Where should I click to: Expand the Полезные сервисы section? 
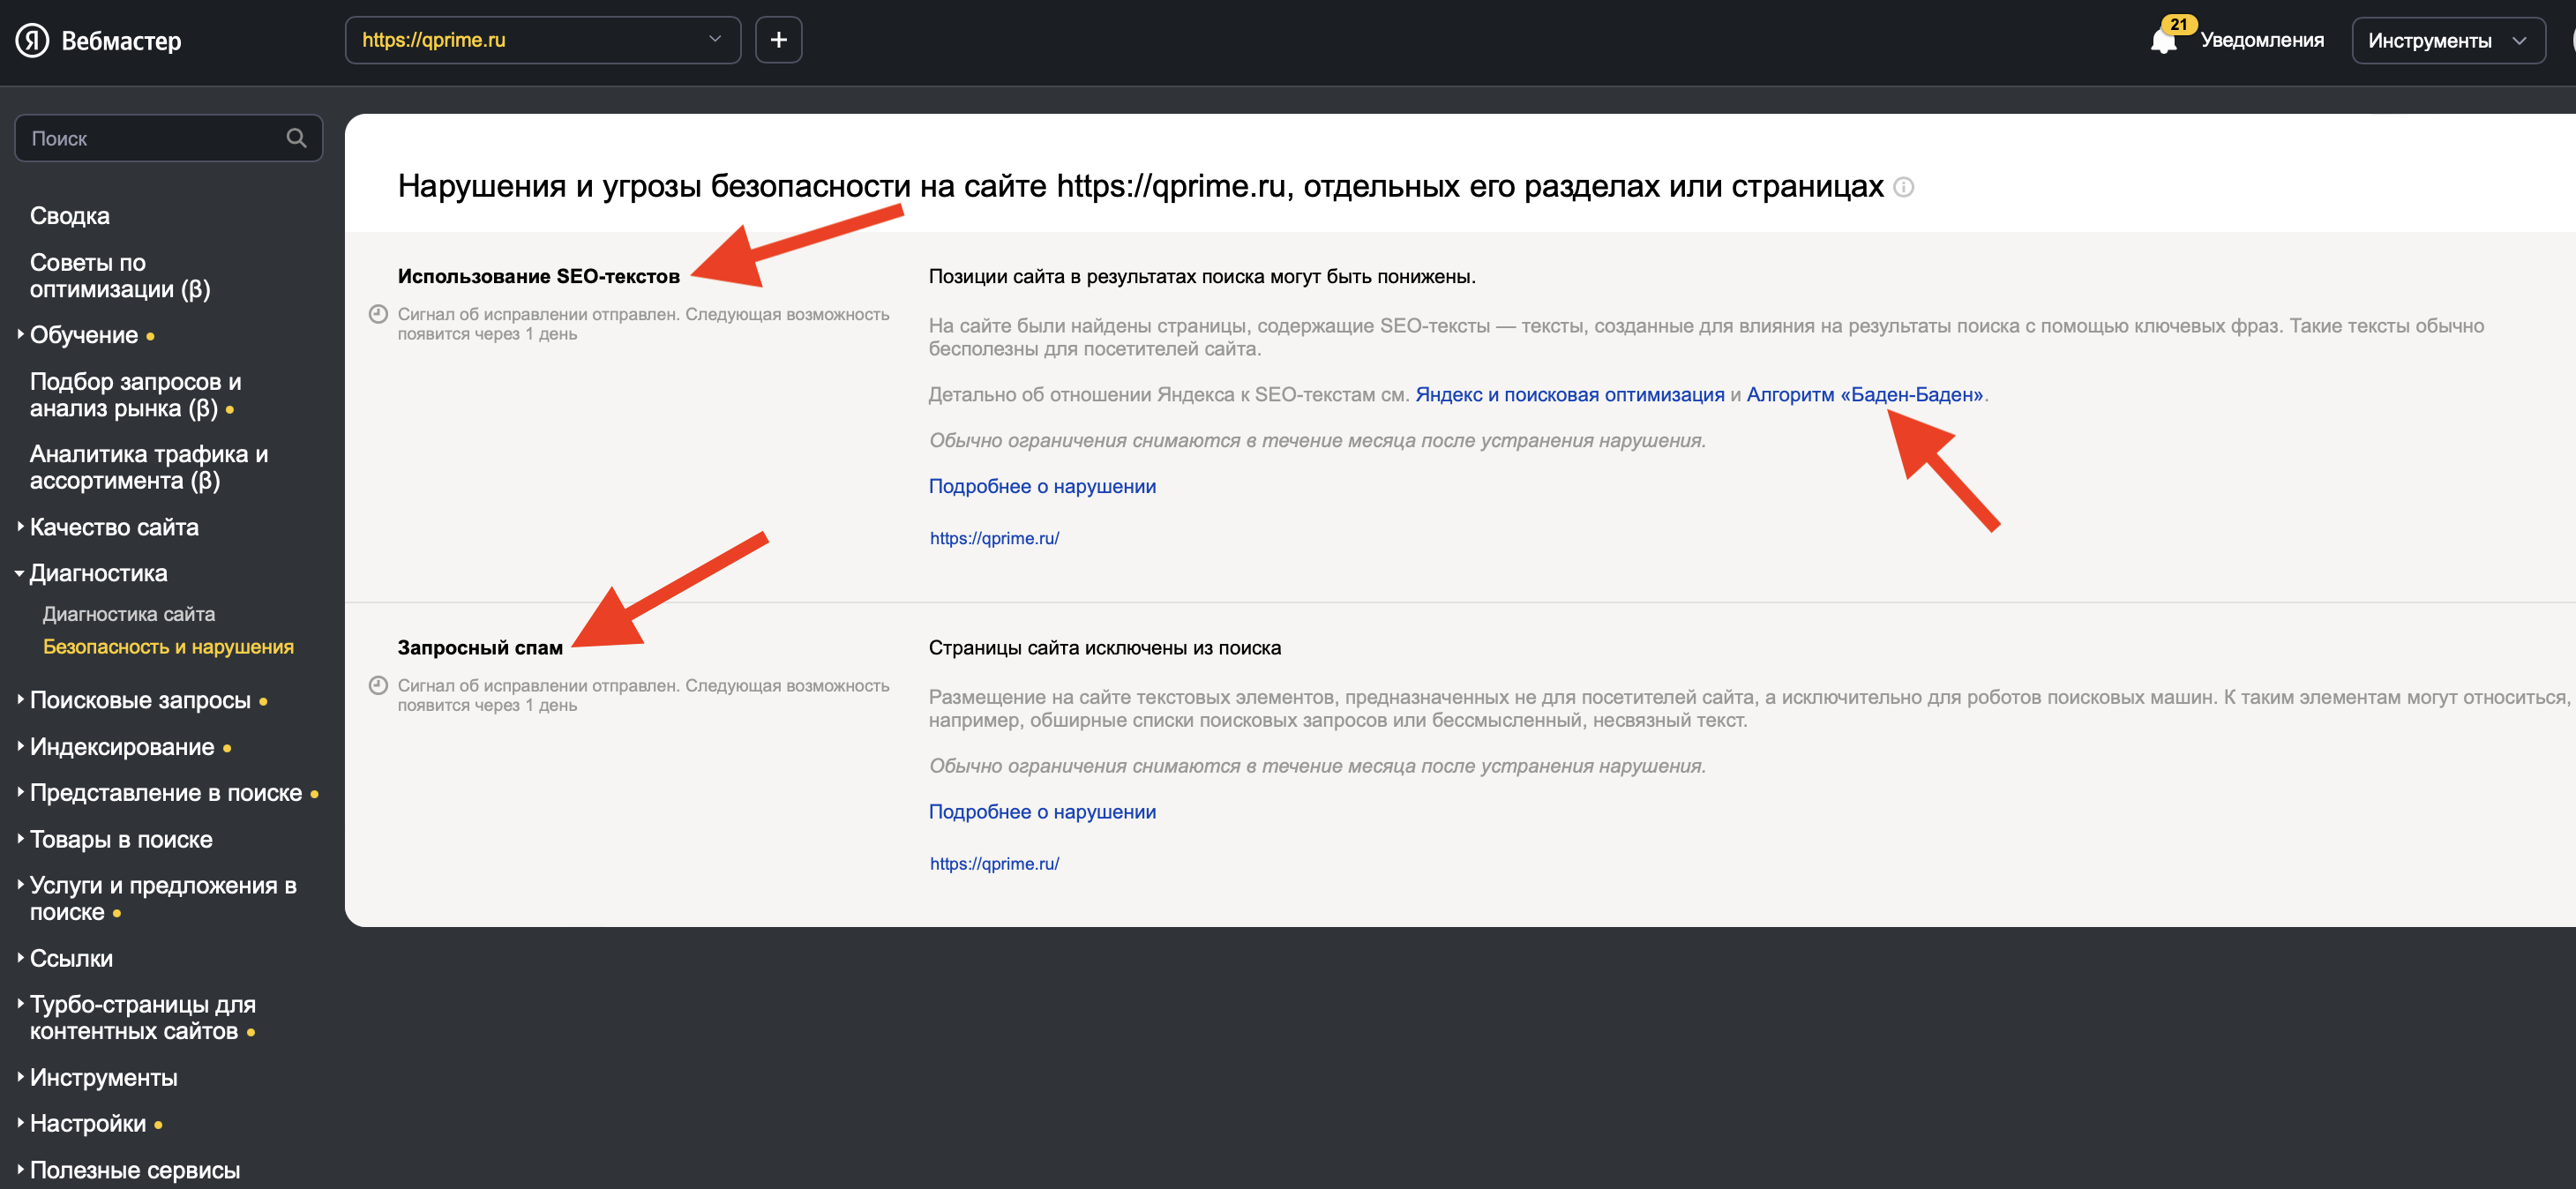135,1170
